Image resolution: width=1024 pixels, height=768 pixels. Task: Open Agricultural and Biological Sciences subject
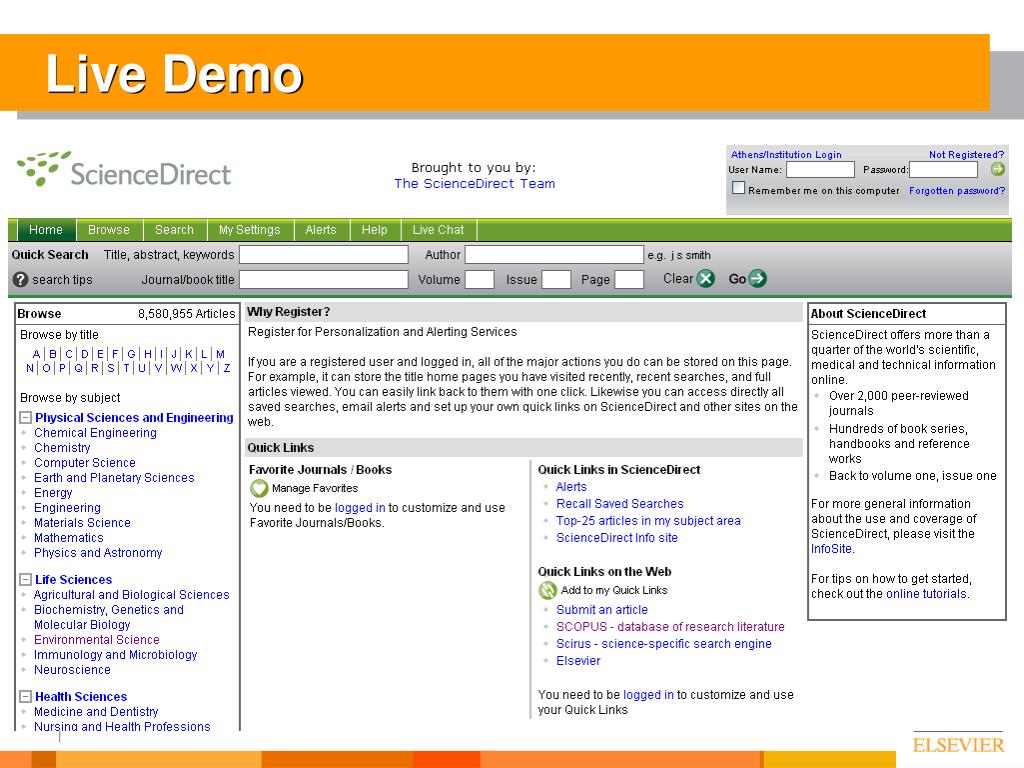click(x=131, y=595)
